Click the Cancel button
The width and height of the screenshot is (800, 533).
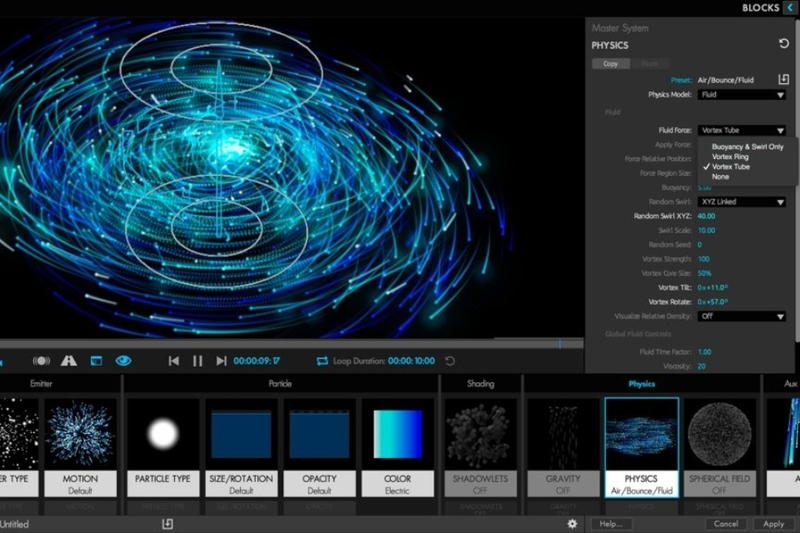tap(726, 524)
